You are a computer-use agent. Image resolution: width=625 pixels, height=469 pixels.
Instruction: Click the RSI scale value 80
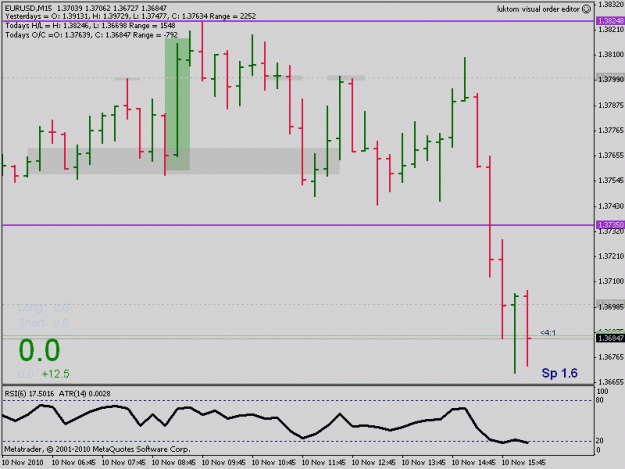coord(600,400)
